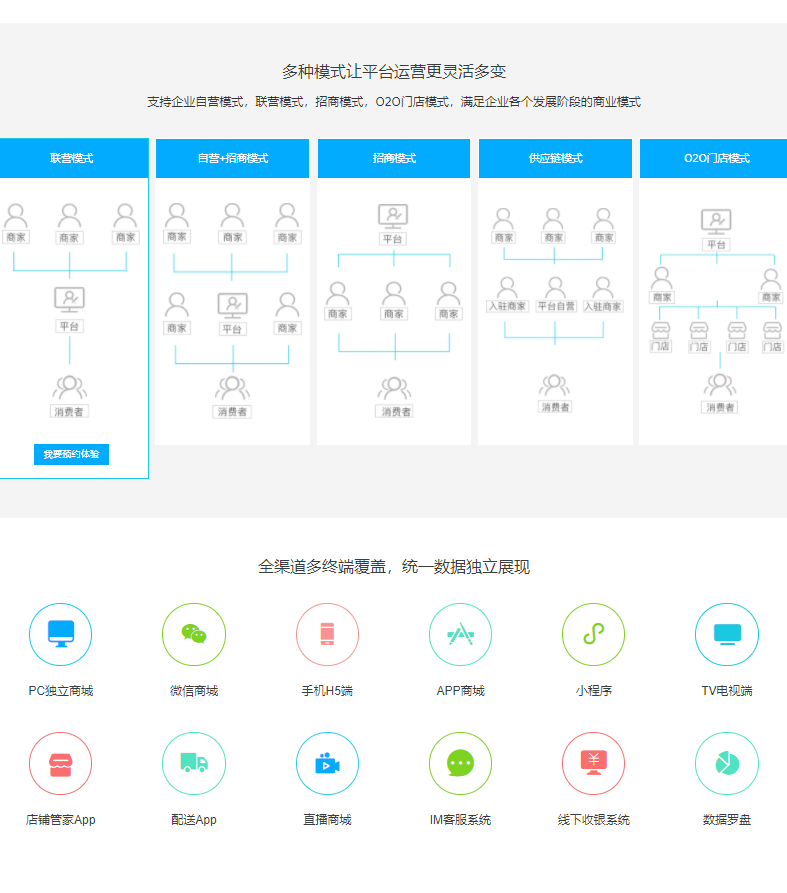Open the 手机H5端 phone icon
The image size is (787, 893).
click(x=327, y=634)
